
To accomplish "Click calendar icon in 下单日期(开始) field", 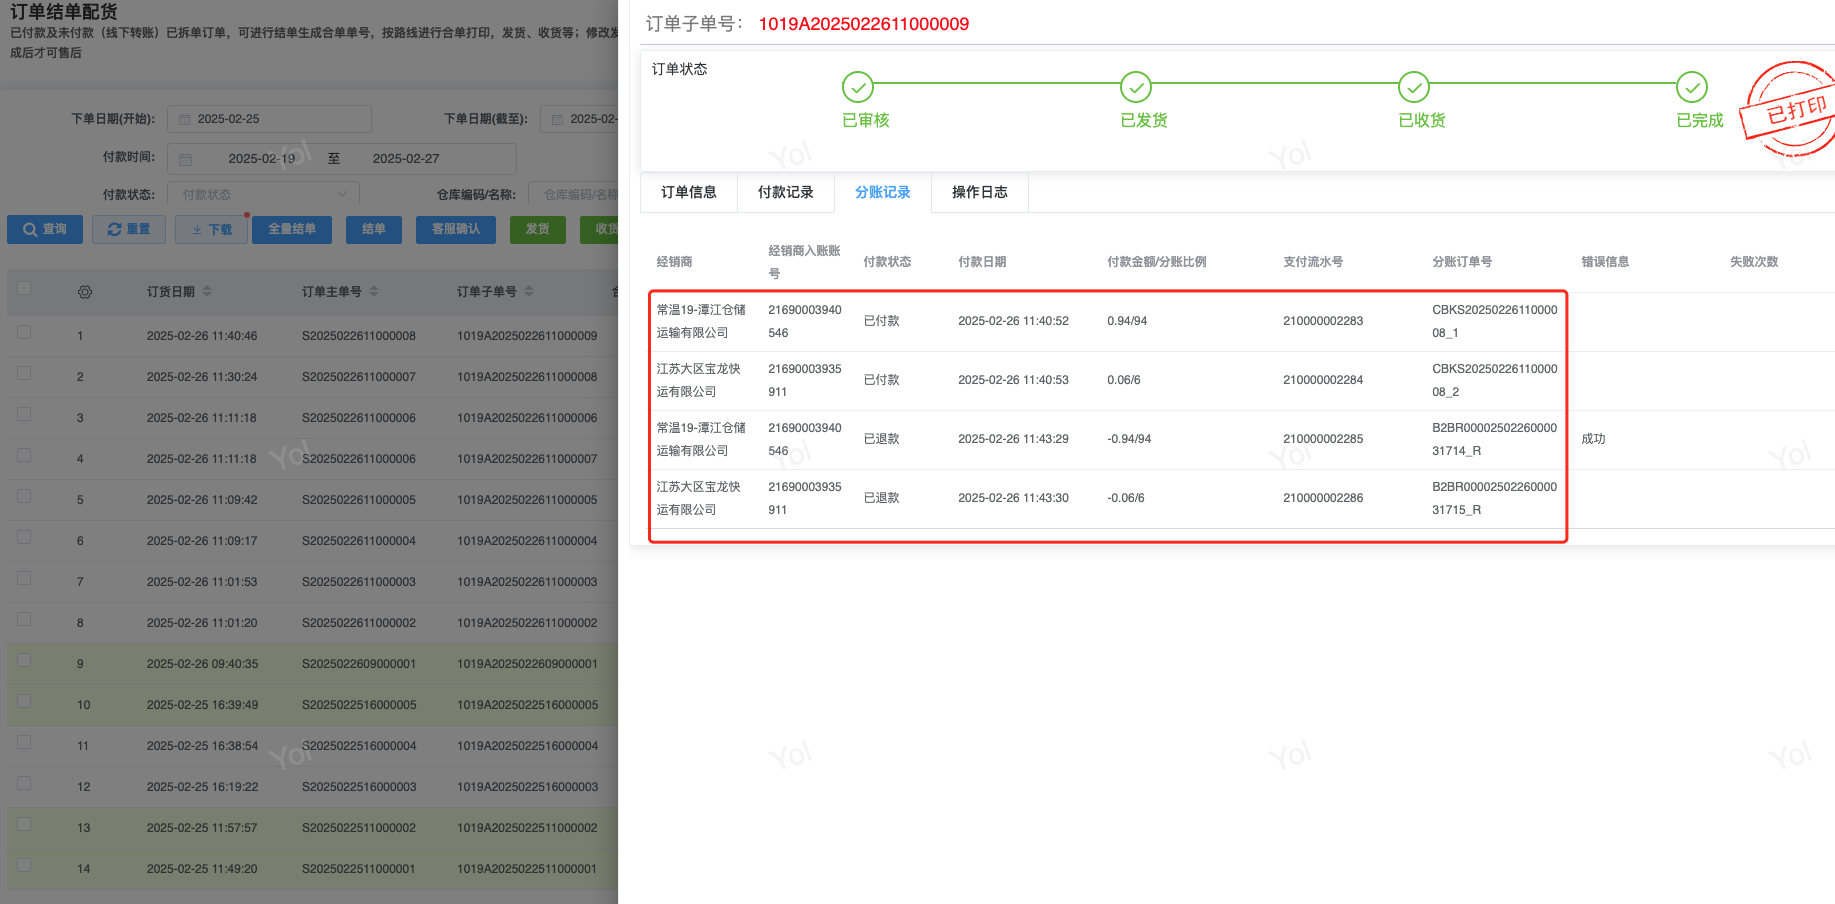I will pos(184,119).
